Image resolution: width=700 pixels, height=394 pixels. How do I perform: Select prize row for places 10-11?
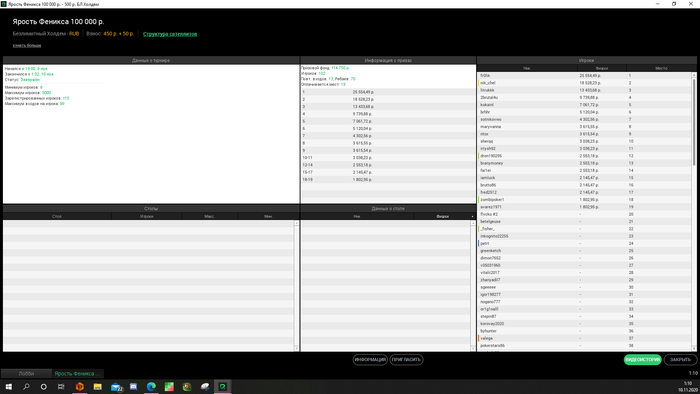[388, 158]
